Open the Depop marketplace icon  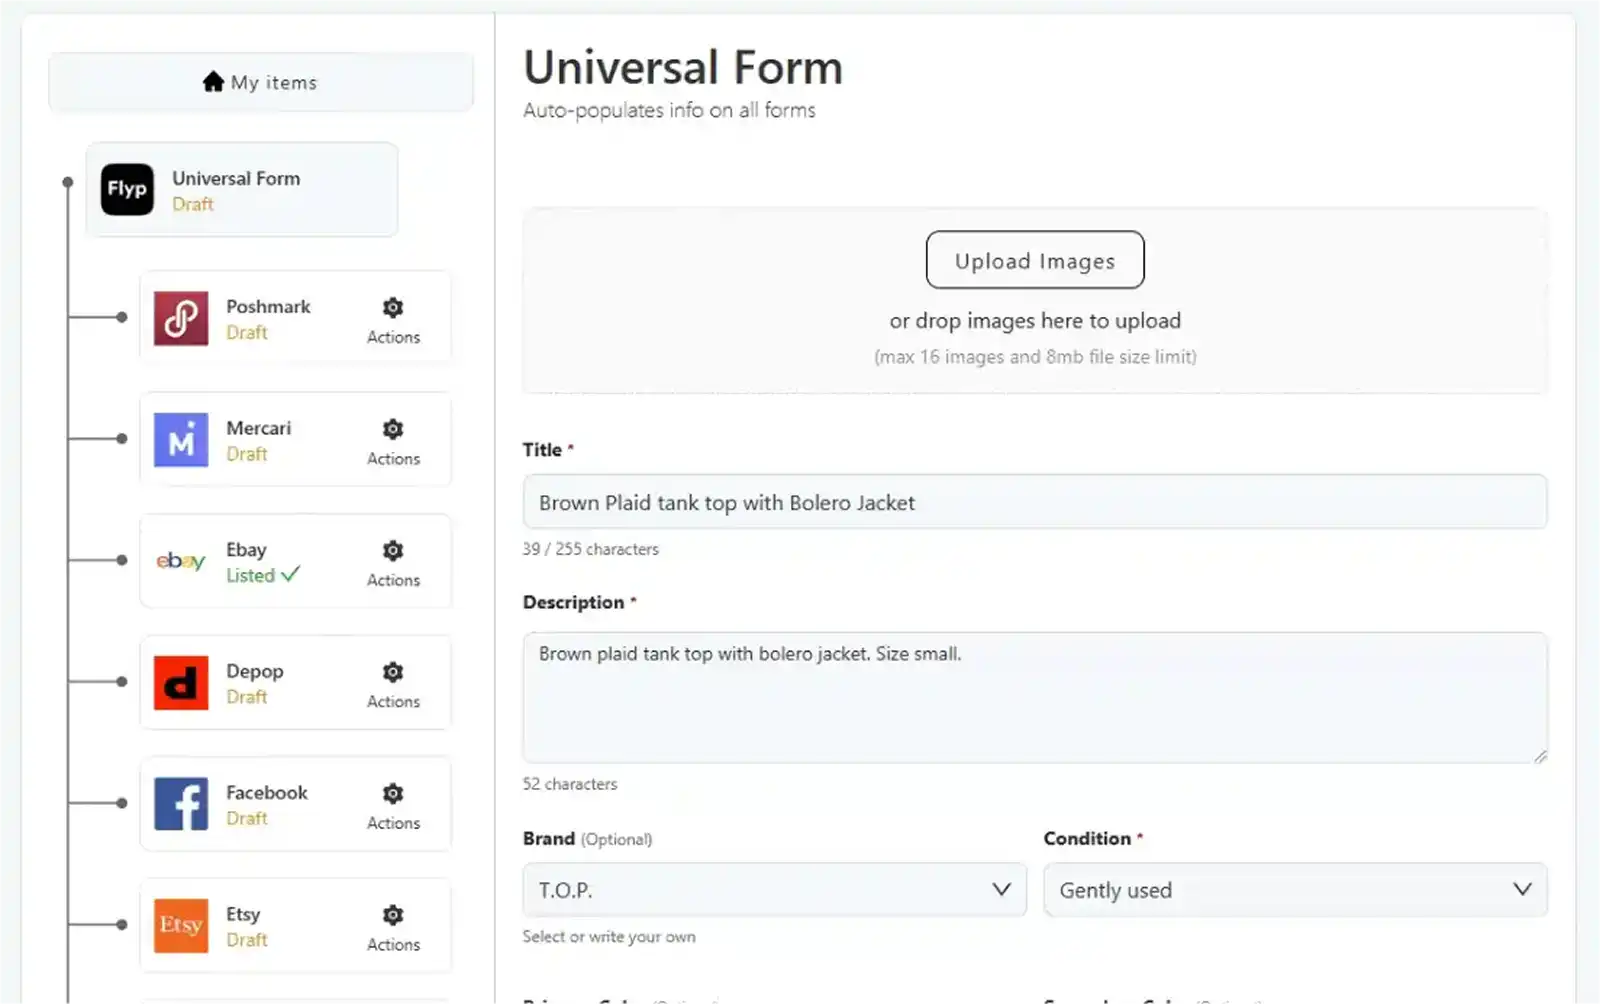coord(180,683)
